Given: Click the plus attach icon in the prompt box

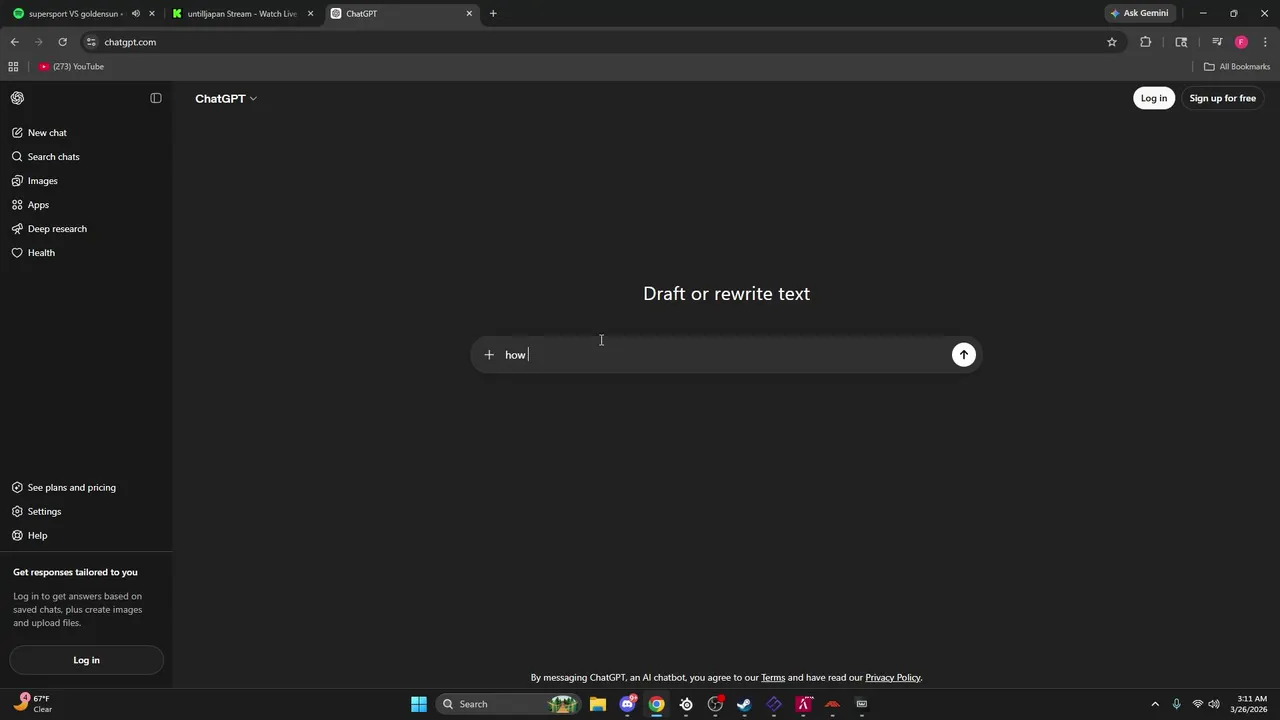Looking at the screenshot, I should click(x=489, y=355).
